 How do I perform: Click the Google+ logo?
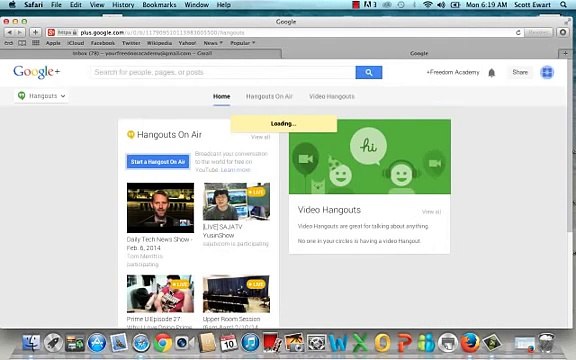pyautogui.click(x=36, y=72)
